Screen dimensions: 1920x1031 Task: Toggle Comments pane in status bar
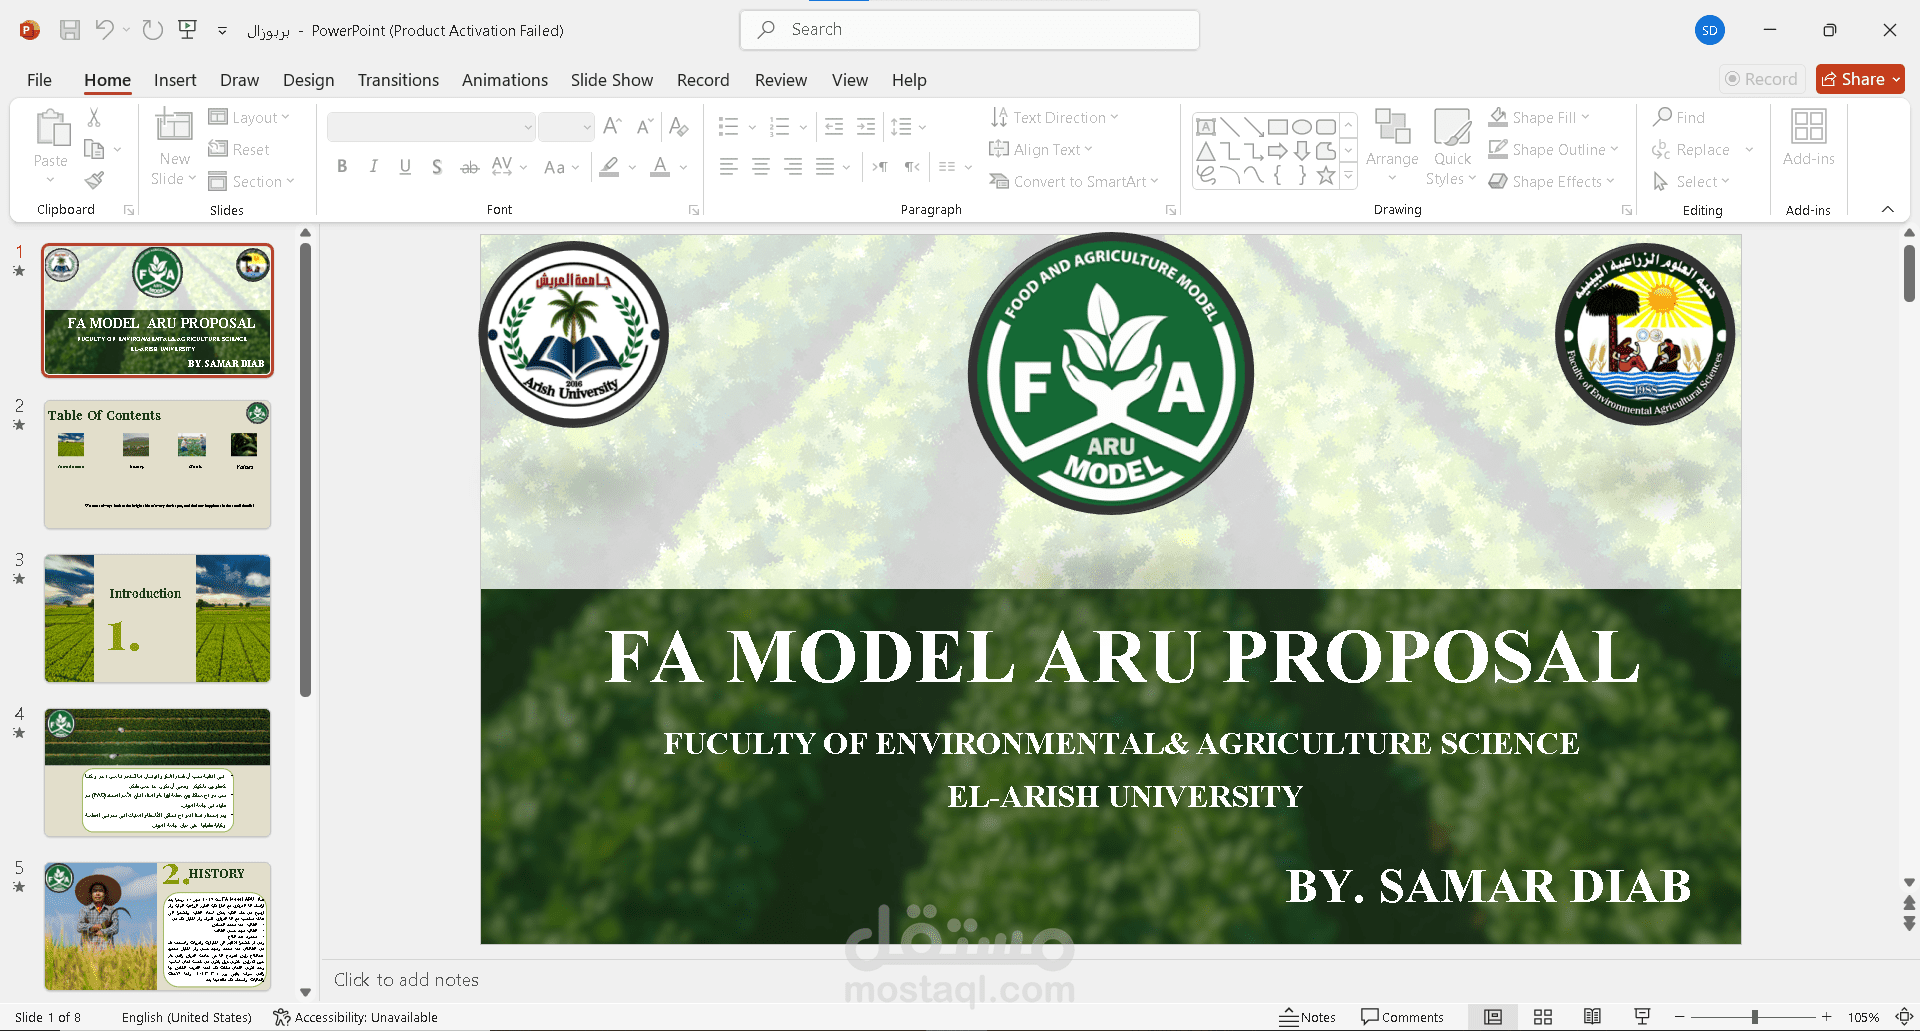(1402, 1017)
